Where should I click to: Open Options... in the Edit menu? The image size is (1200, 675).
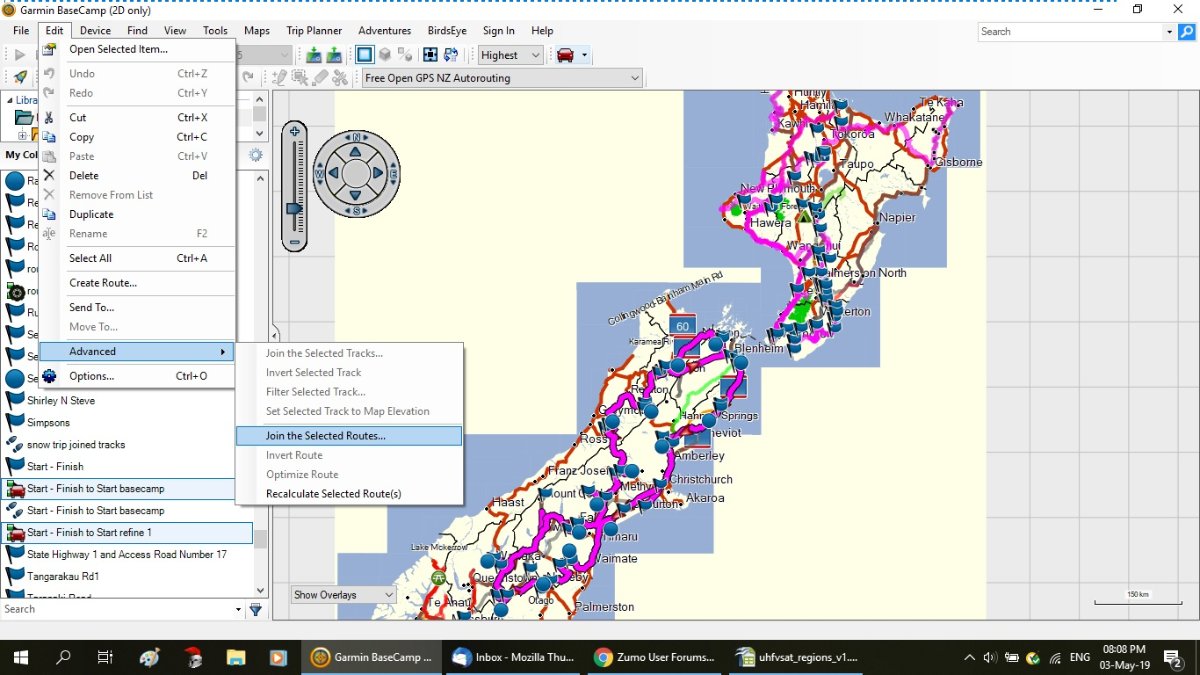pyautogui.click(x=137, y=377)
